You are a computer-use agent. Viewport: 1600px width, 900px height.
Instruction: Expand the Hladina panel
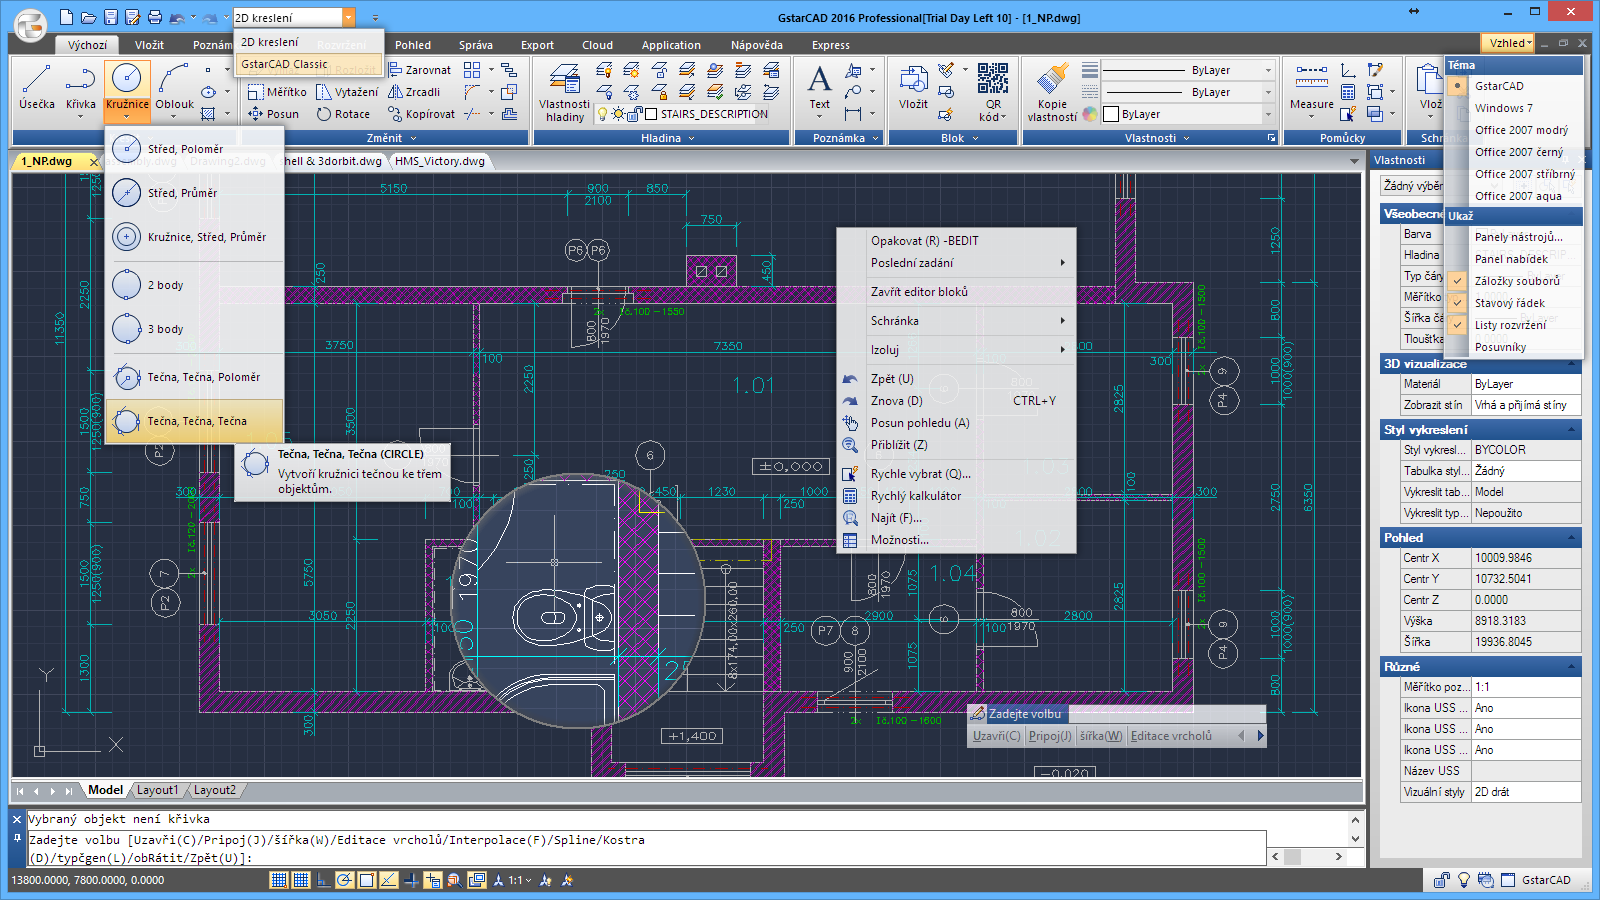click(667, 138)
